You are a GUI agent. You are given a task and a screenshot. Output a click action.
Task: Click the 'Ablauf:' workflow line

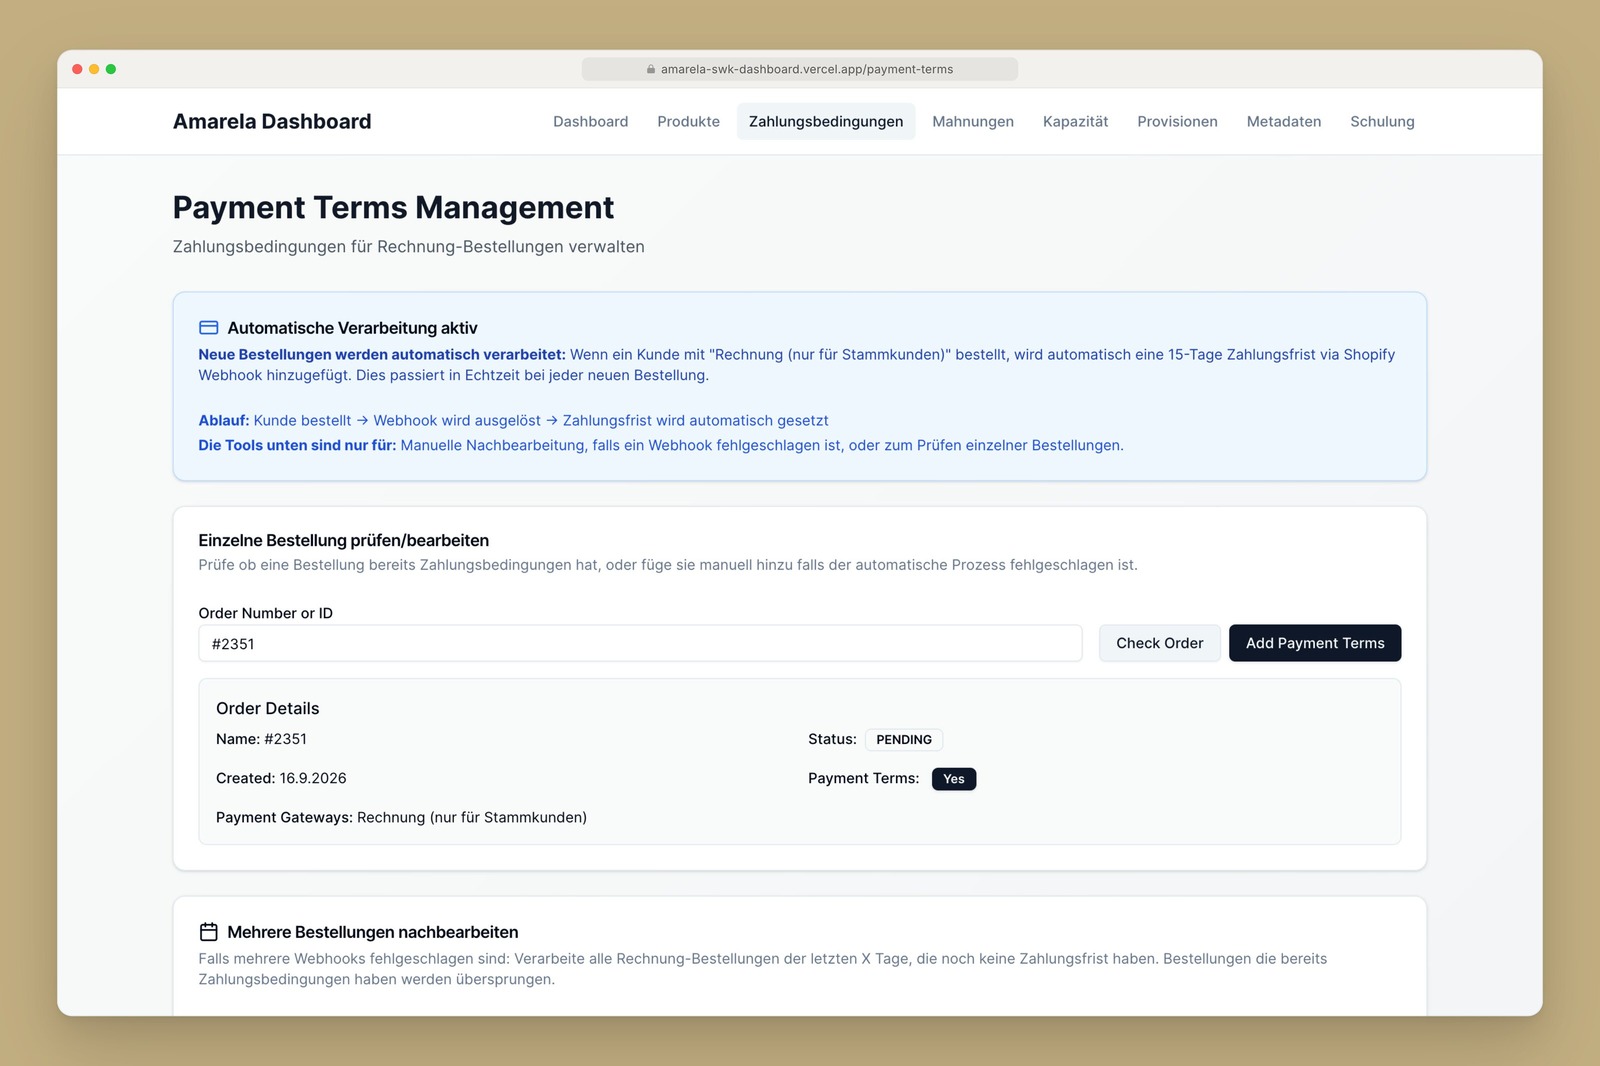point(513,421)
